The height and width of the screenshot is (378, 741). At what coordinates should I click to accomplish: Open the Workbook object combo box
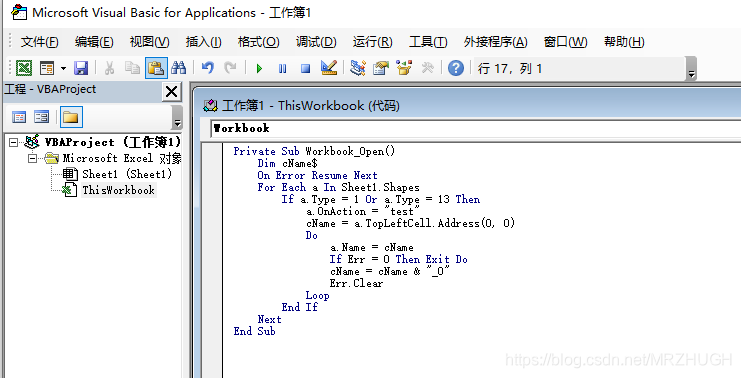coord(476,129)
